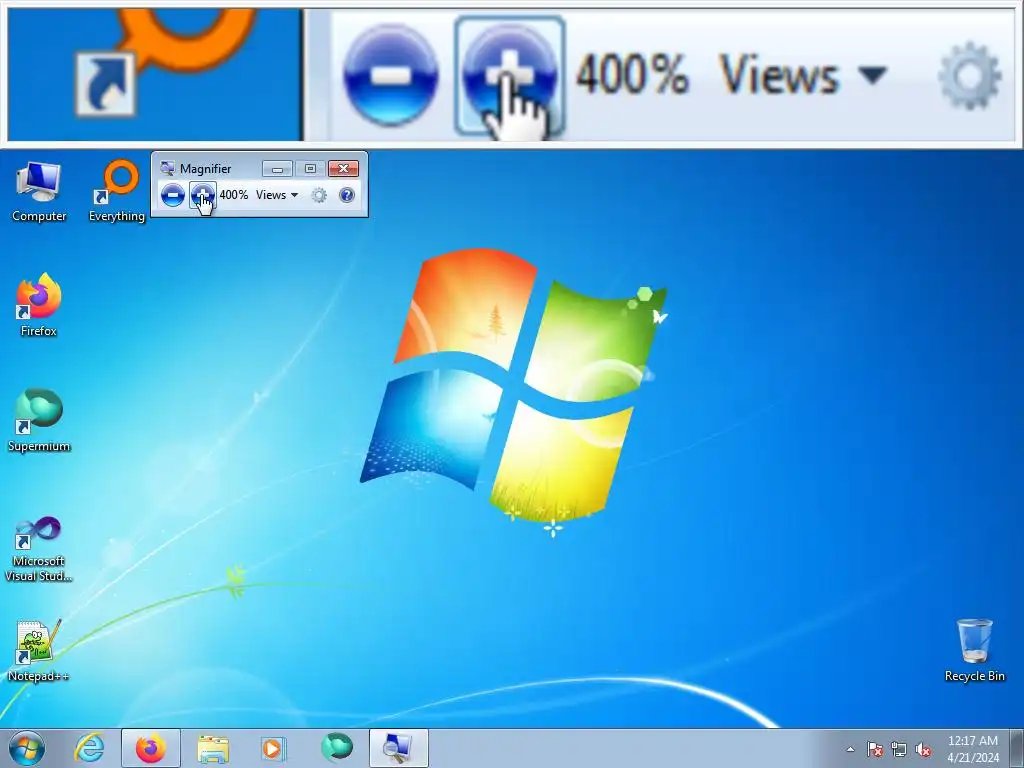The image size is (1024, 768).
Task: Launch Internet Explorer from the taskbar
Action: [x=89, y=748]
